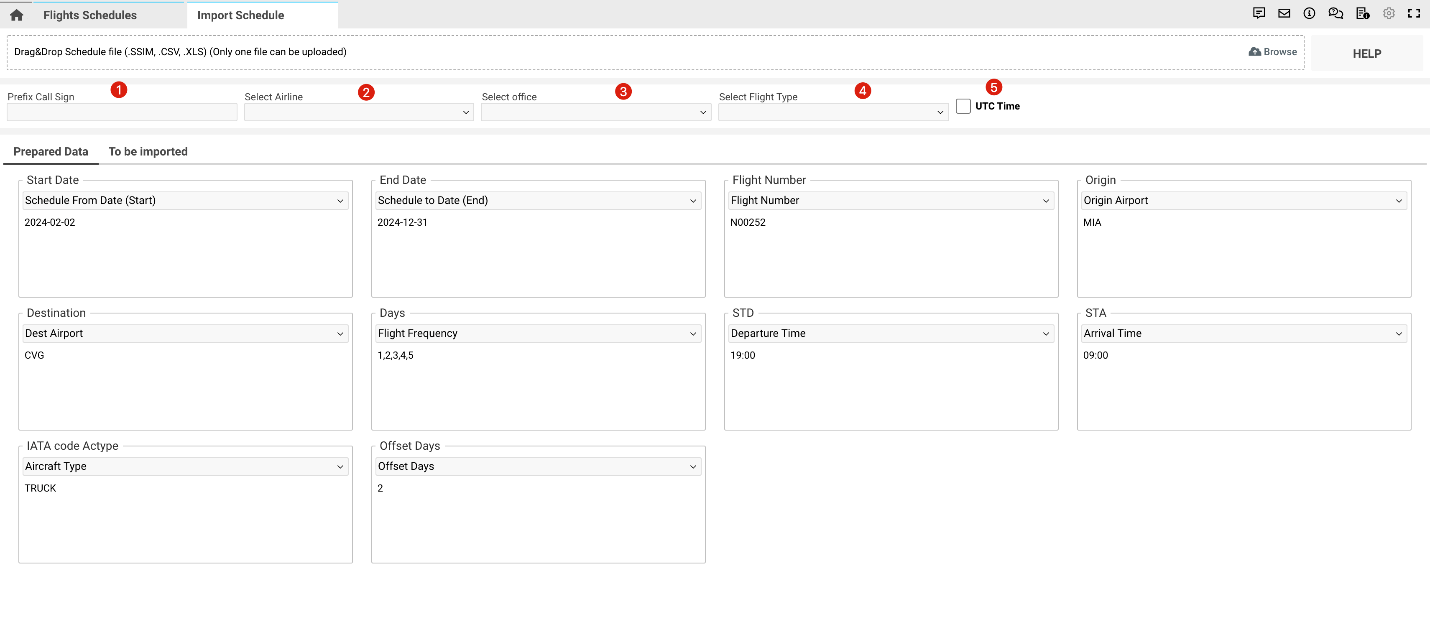Image resolution: width=1430 pixels, height=622 pixels.
Task: Open the settings gear icon
Action: click(1388, 14)
